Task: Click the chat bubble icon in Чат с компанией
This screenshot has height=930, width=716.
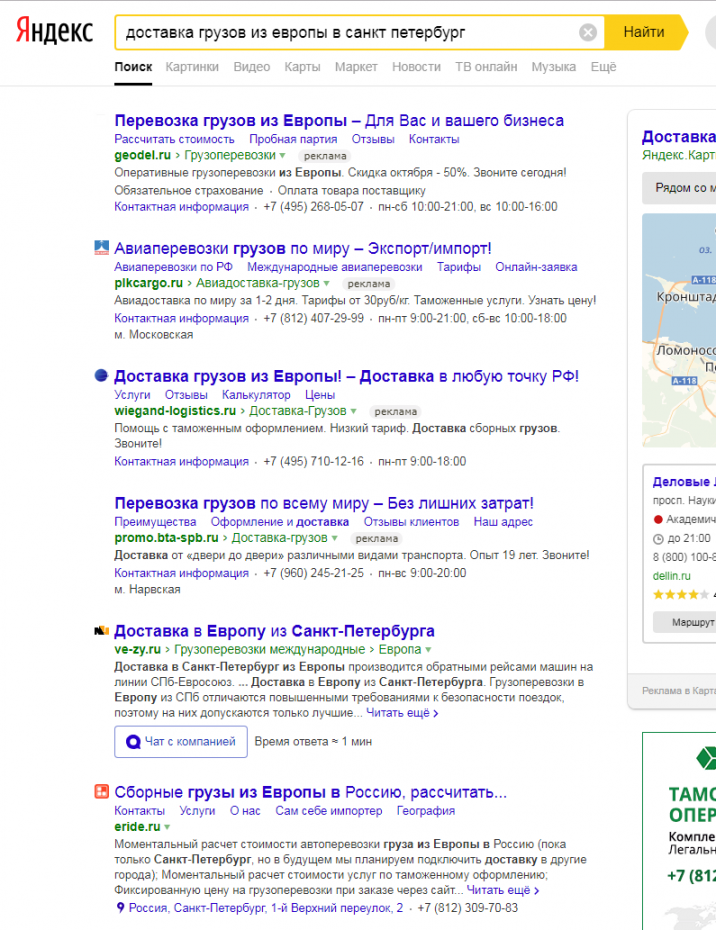Action: coord(133,741)
